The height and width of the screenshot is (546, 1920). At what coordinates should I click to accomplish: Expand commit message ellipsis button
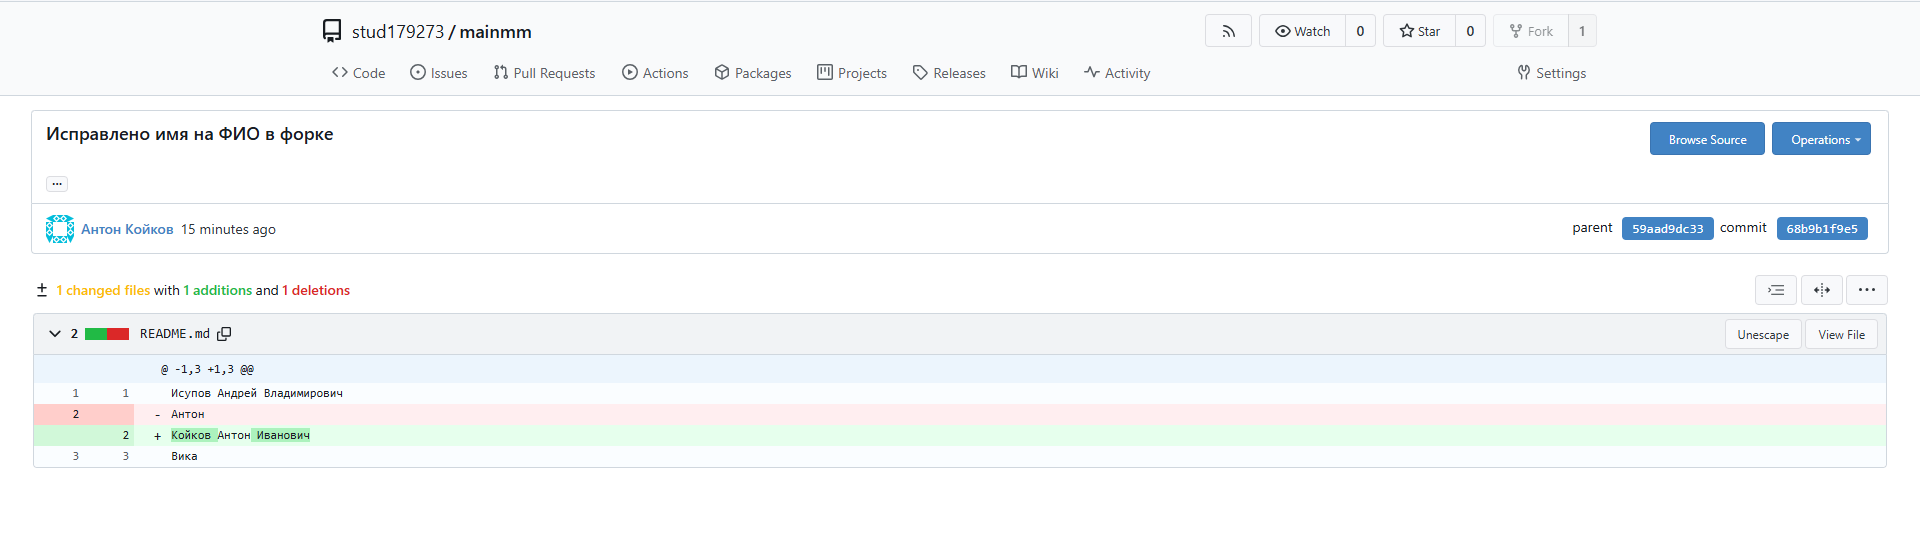57,183
